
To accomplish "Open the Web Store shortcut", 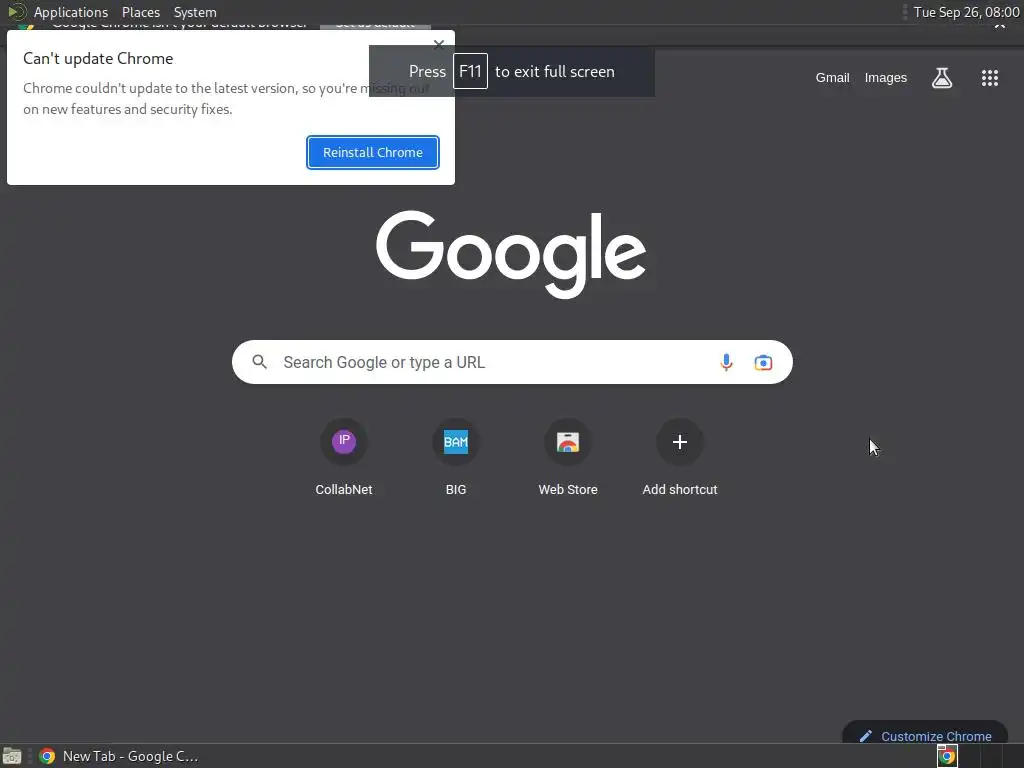I will (x=568, y=457).
